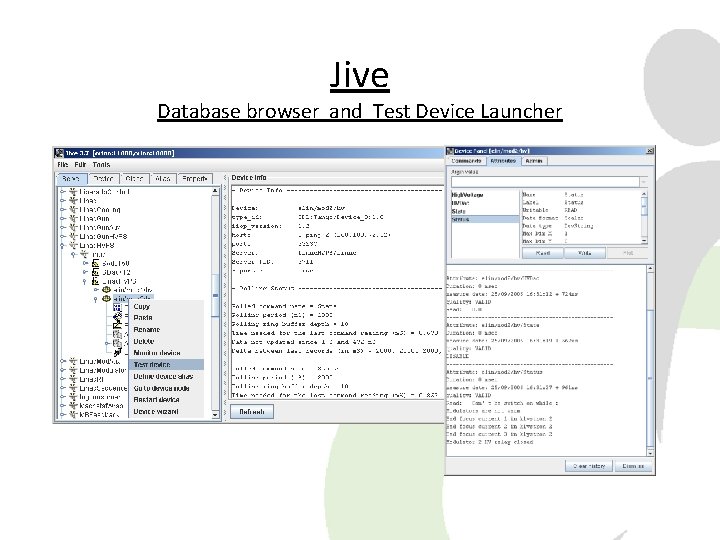
Task: Click Refresh button under Device Info
Action: (252, 411)
